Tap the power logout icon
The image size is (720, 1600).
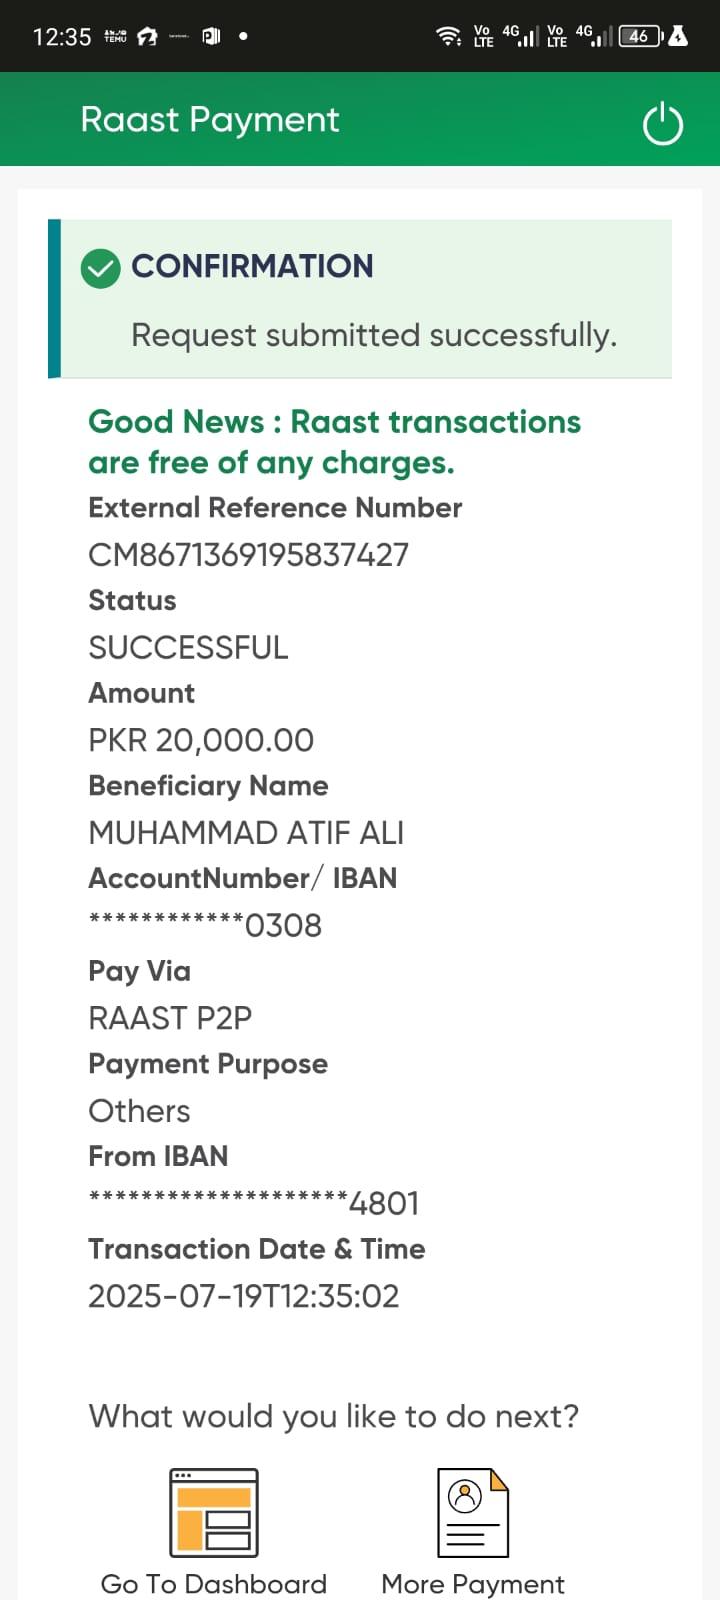coord(662,124)
